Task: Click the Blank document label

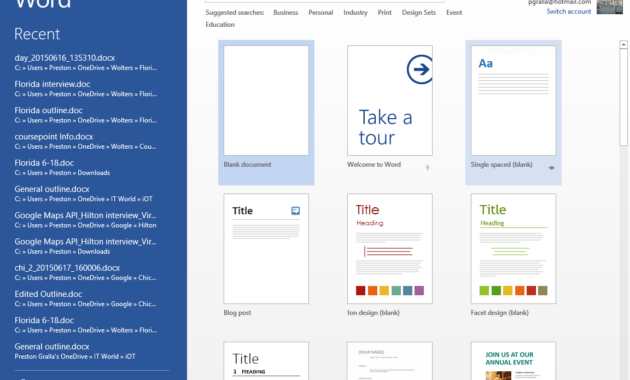Action: [248, 164]
